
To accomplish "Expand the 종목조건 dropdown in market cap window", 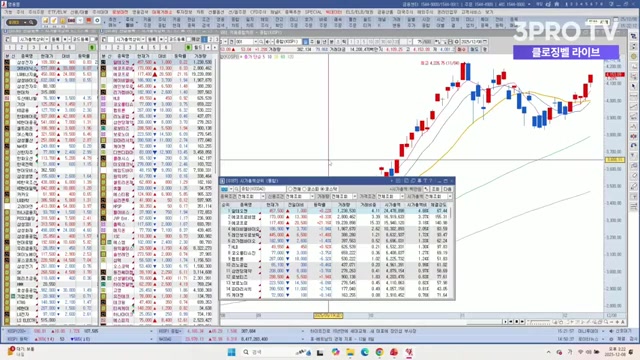I will [262, 196].
